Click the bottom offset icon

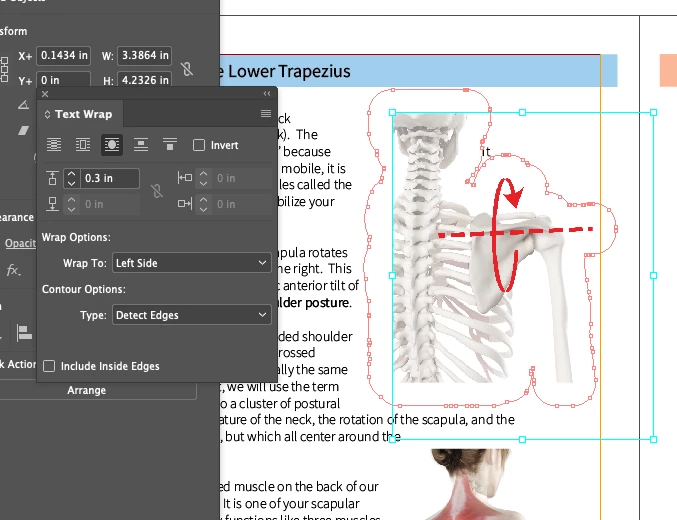52,204
